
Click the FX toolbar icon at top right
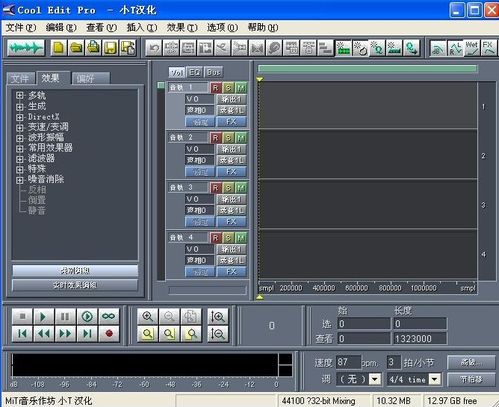489,48
